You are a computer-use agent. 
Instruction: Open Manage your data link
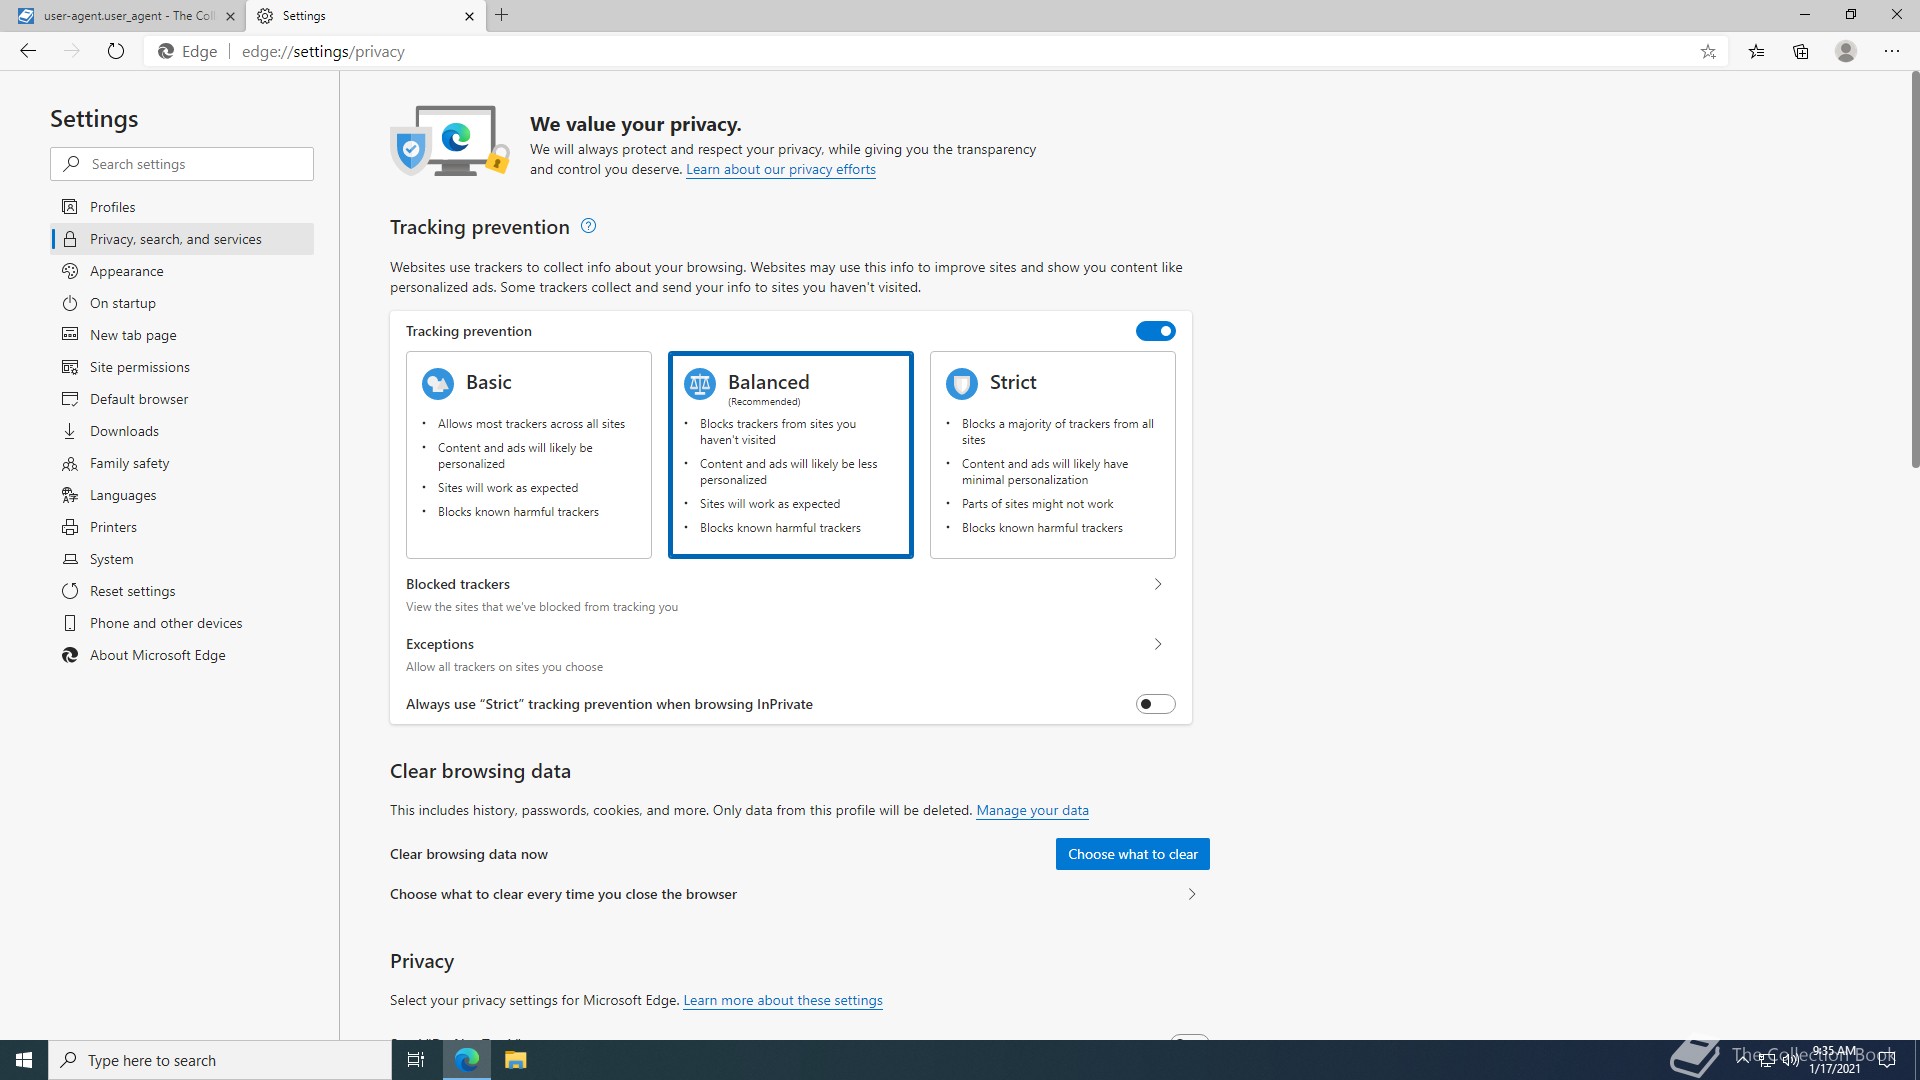(1032, 810)
